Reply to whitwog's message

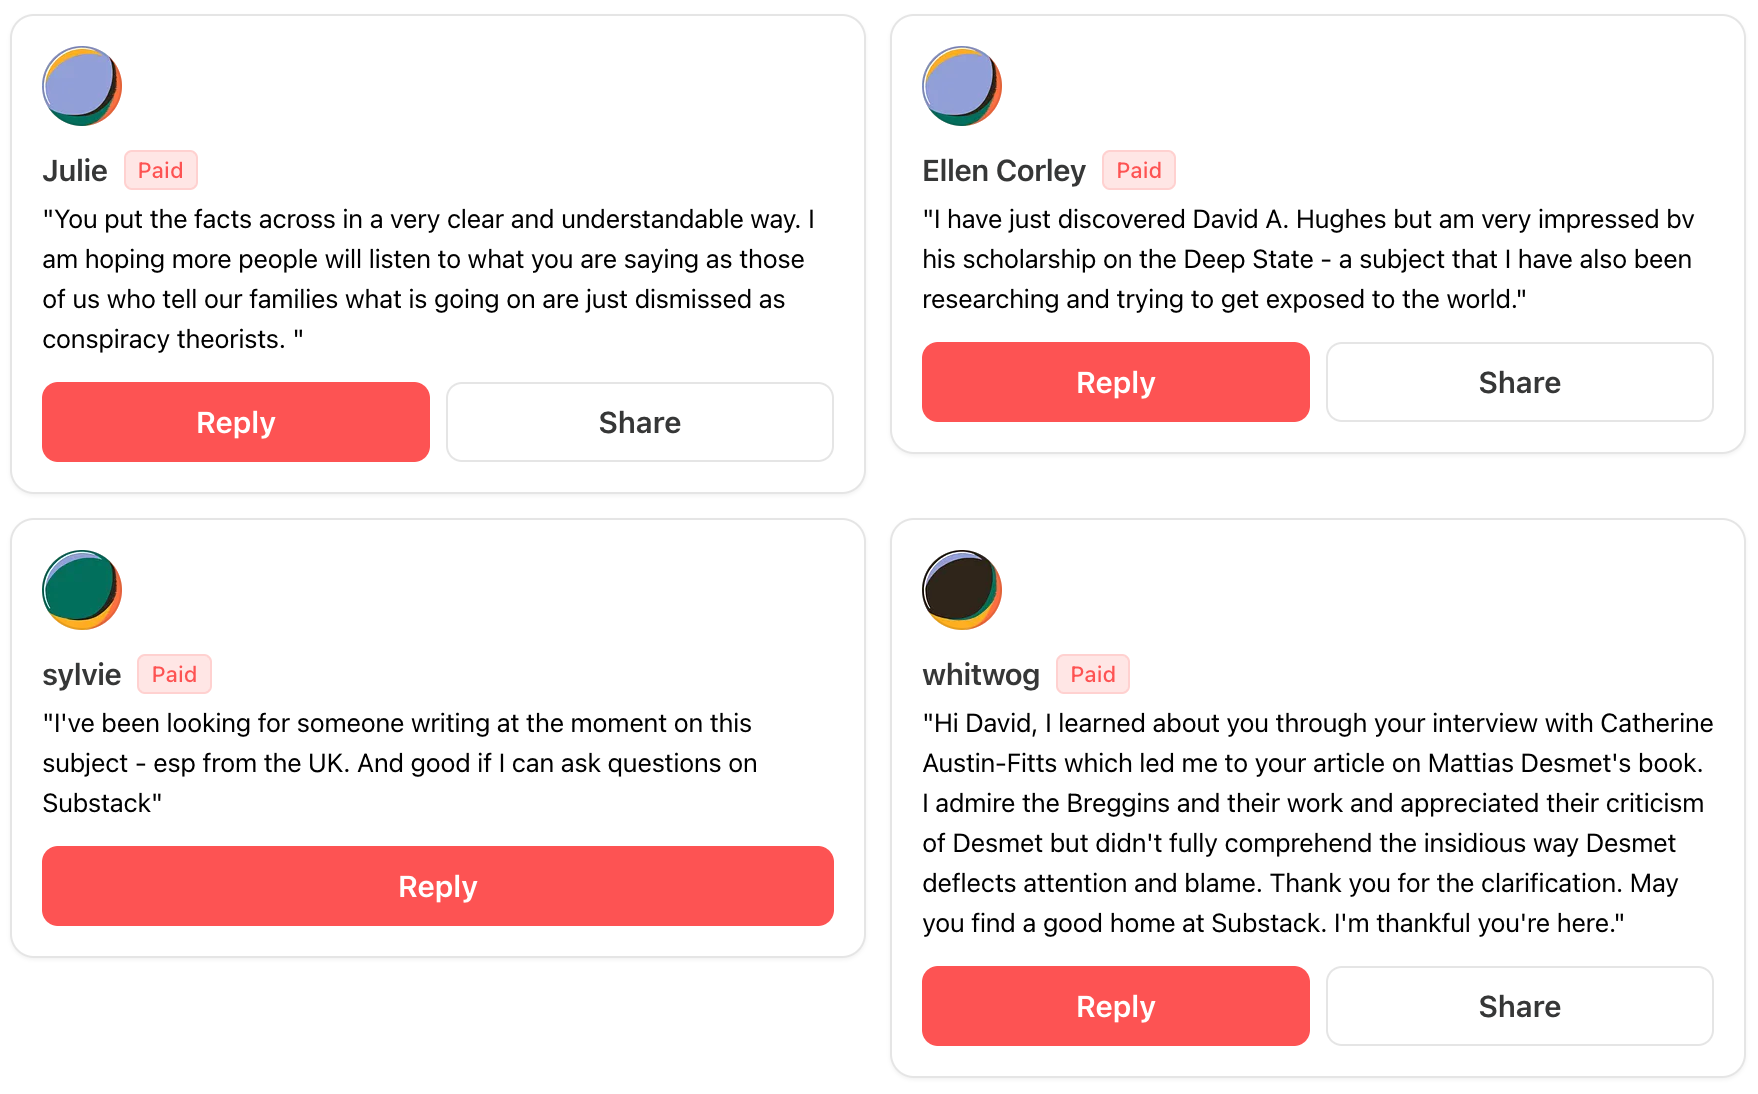pos(1116,1006)
